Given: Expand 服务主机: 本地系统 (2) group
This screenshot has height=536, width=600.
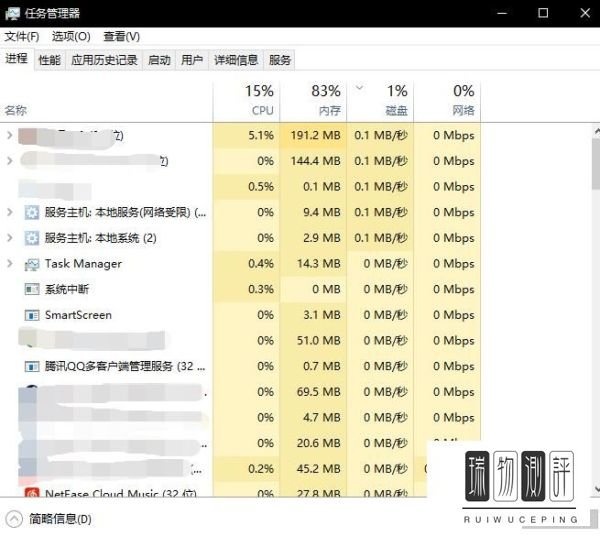Looking at the screenshot, I should point(10,238).
